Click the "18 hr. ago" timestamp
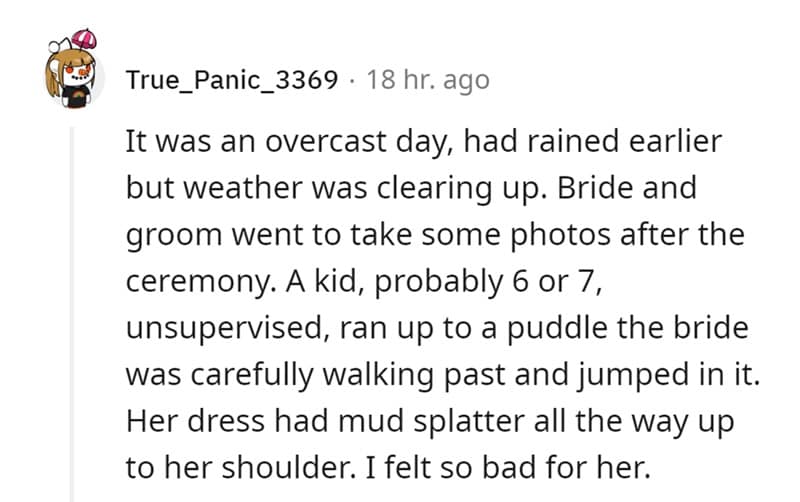800x502 pixels. [428, 79]
